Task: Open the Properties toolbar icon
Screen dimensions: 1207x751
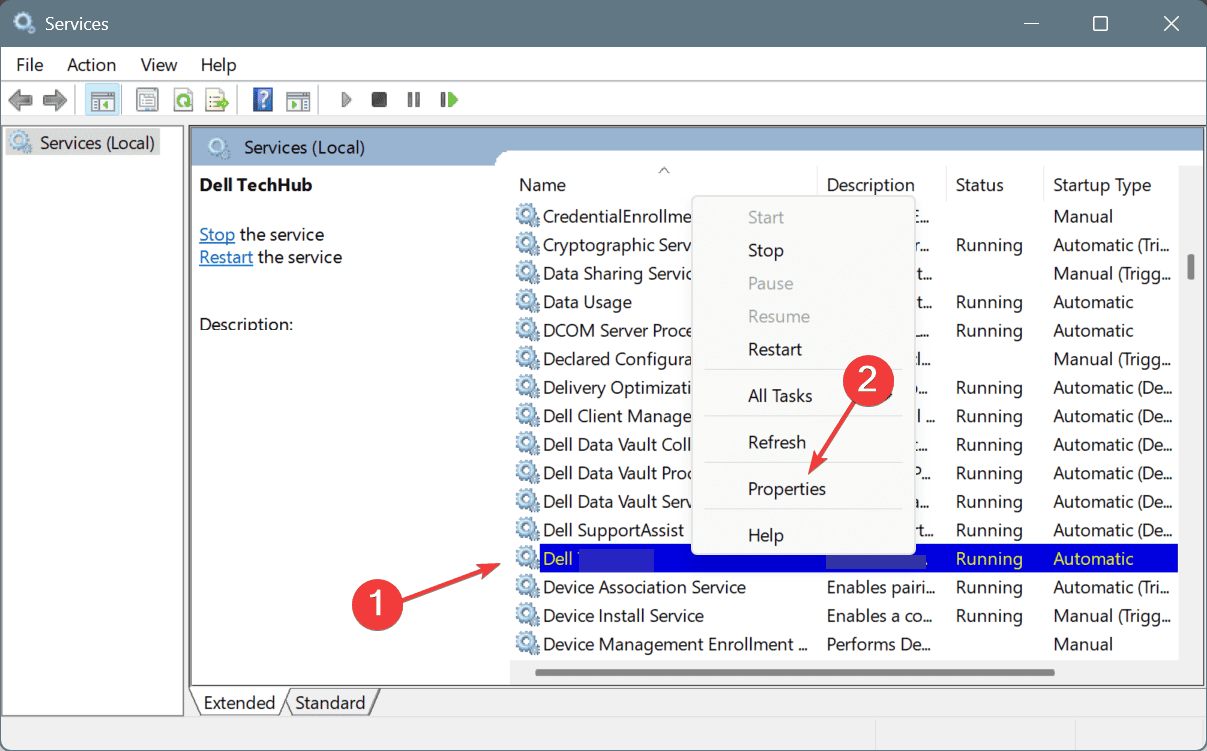Action: (147, 100)
